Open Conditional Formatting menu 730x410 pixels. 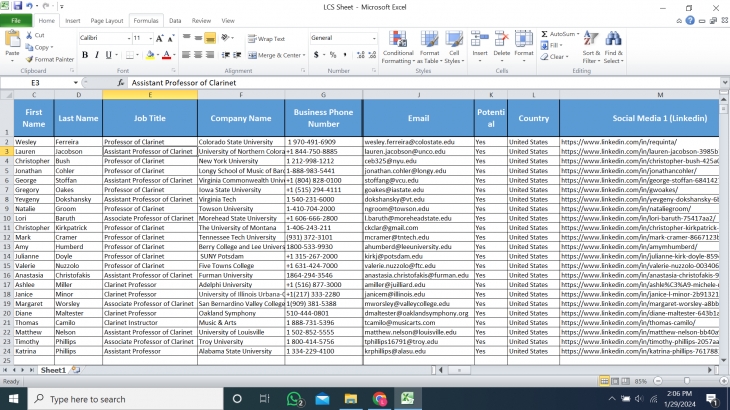(398, 47)
